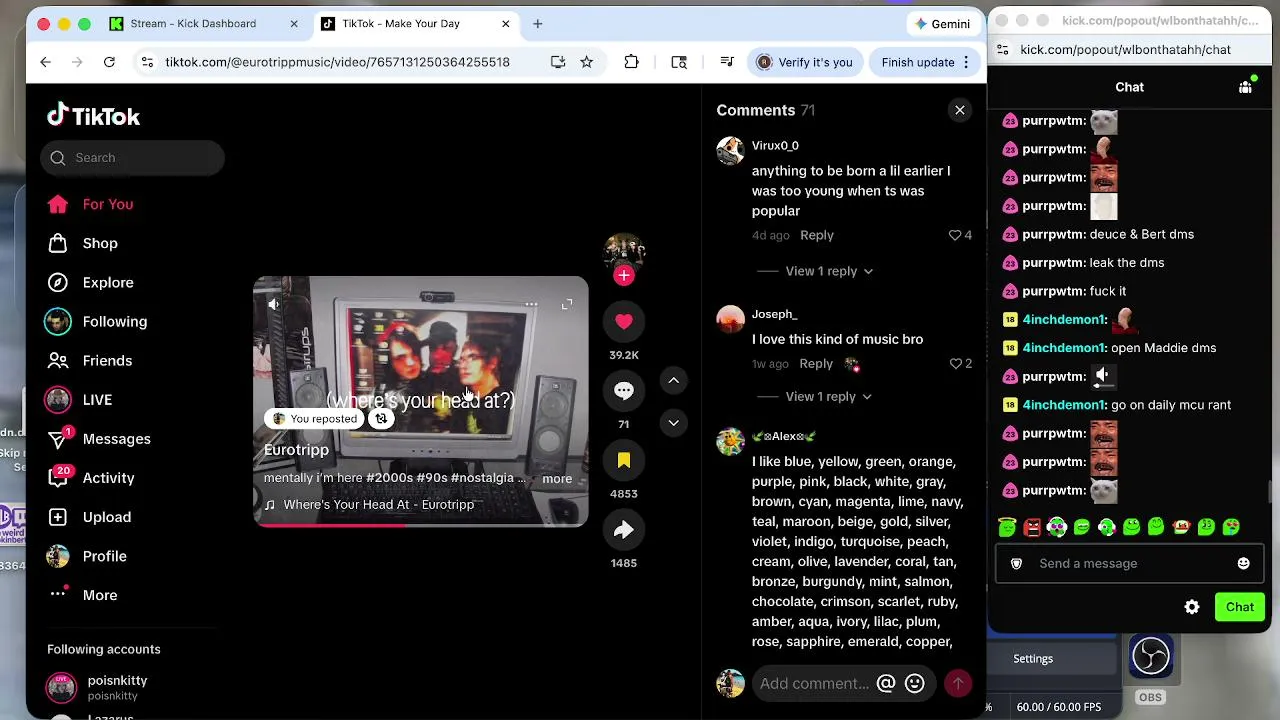Reply to Joseph_'s comment
1280x720 pixels.
coord(816,364)
